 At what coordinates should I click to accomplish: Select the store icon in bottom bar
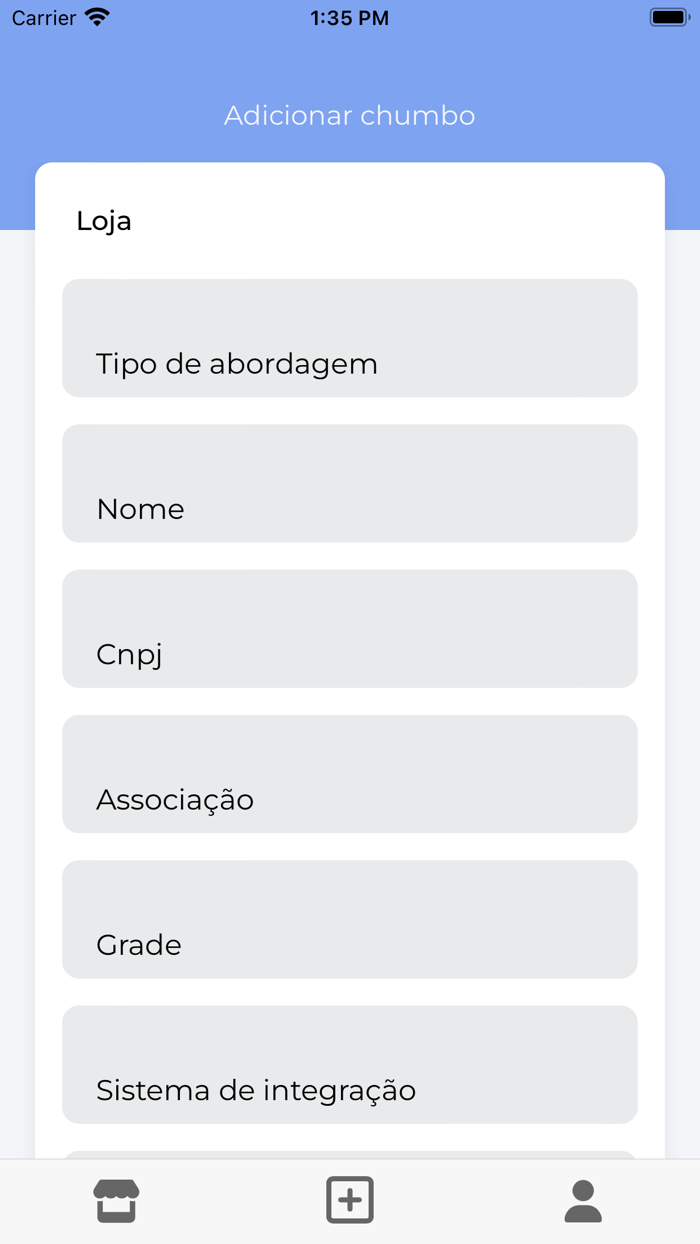click(x=116, y=1199)
